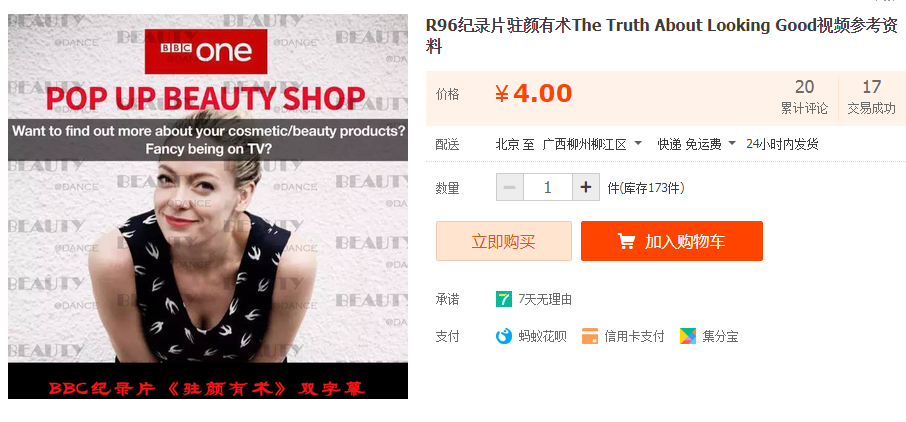Open the 累计评论 20 reviews count

(804, 97)
